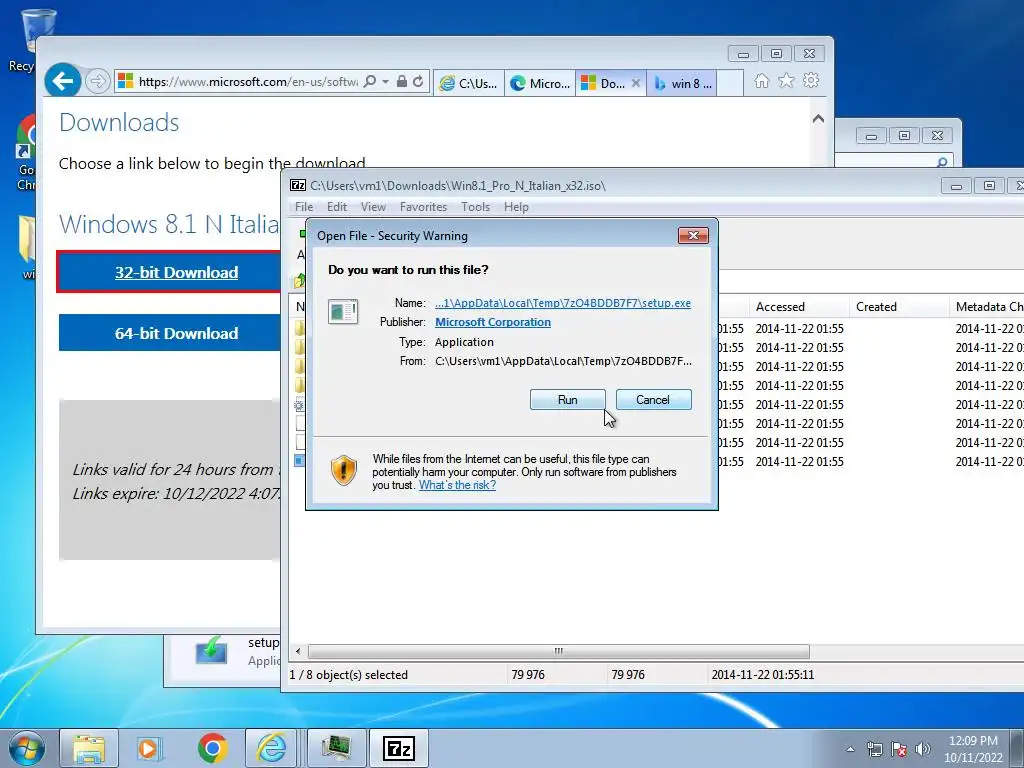The image size is (1024, 768).
Task: Close the active 'Do...' browser tab
Action: pos(635,83)
